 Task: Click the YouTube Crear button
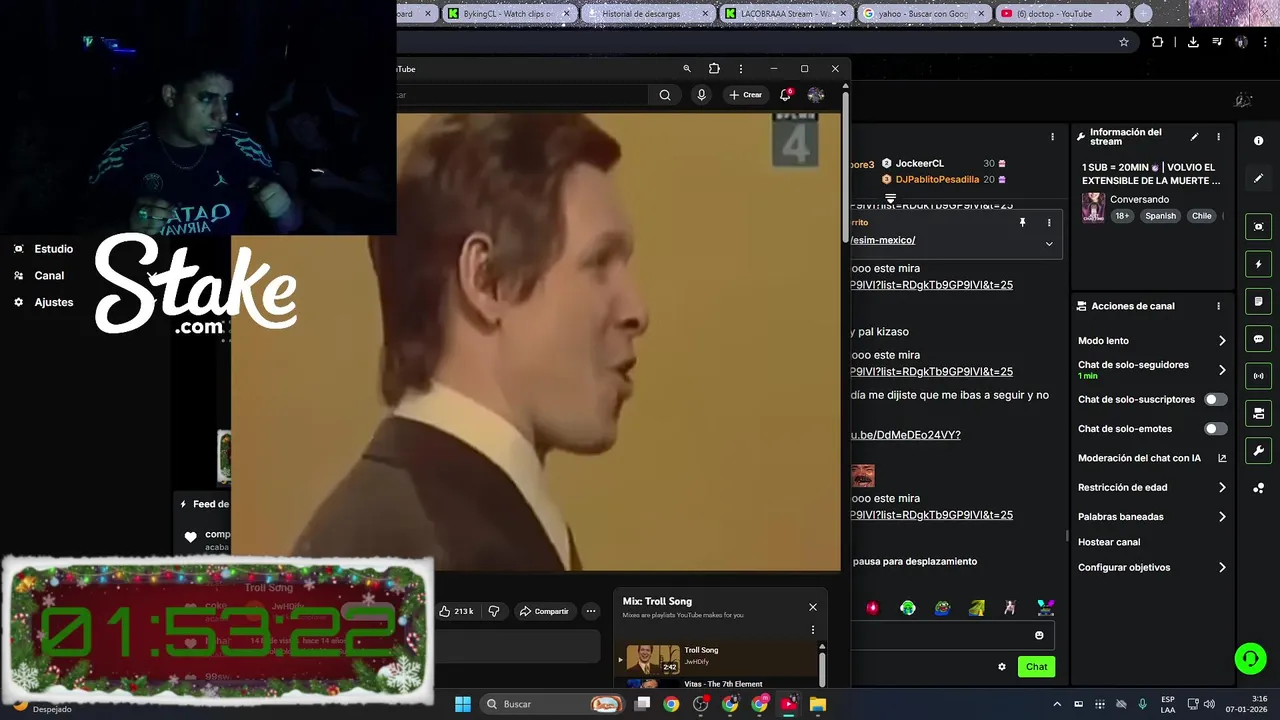pos(746,95)
